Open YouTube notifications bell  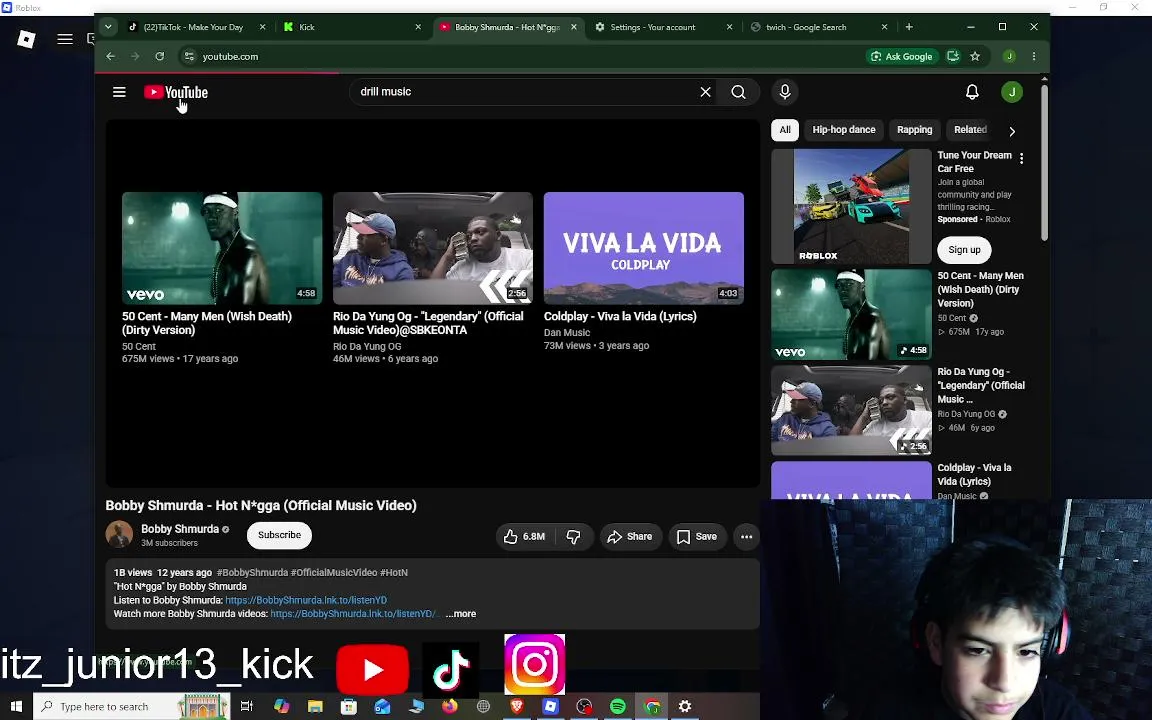[x=972, y=92]
